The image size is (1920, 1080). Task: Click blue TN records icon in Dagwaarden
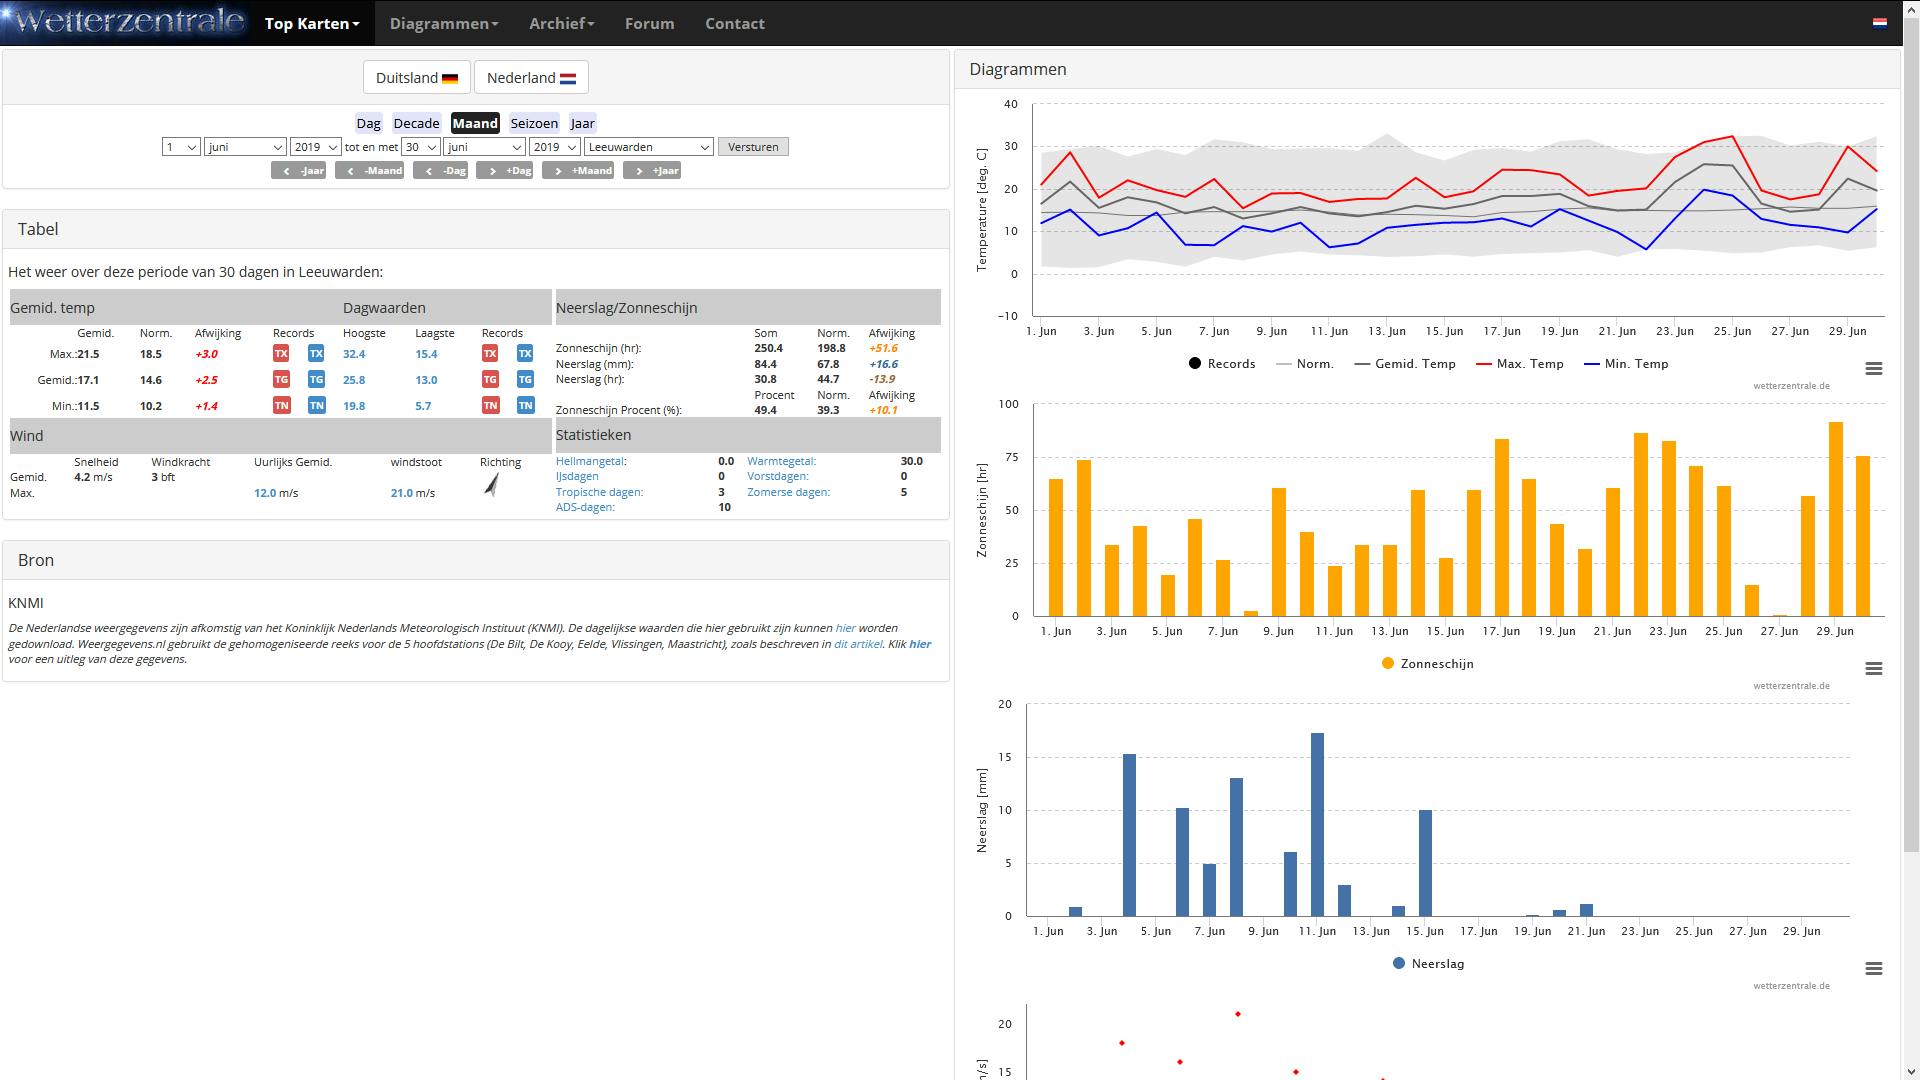(525, 405)
